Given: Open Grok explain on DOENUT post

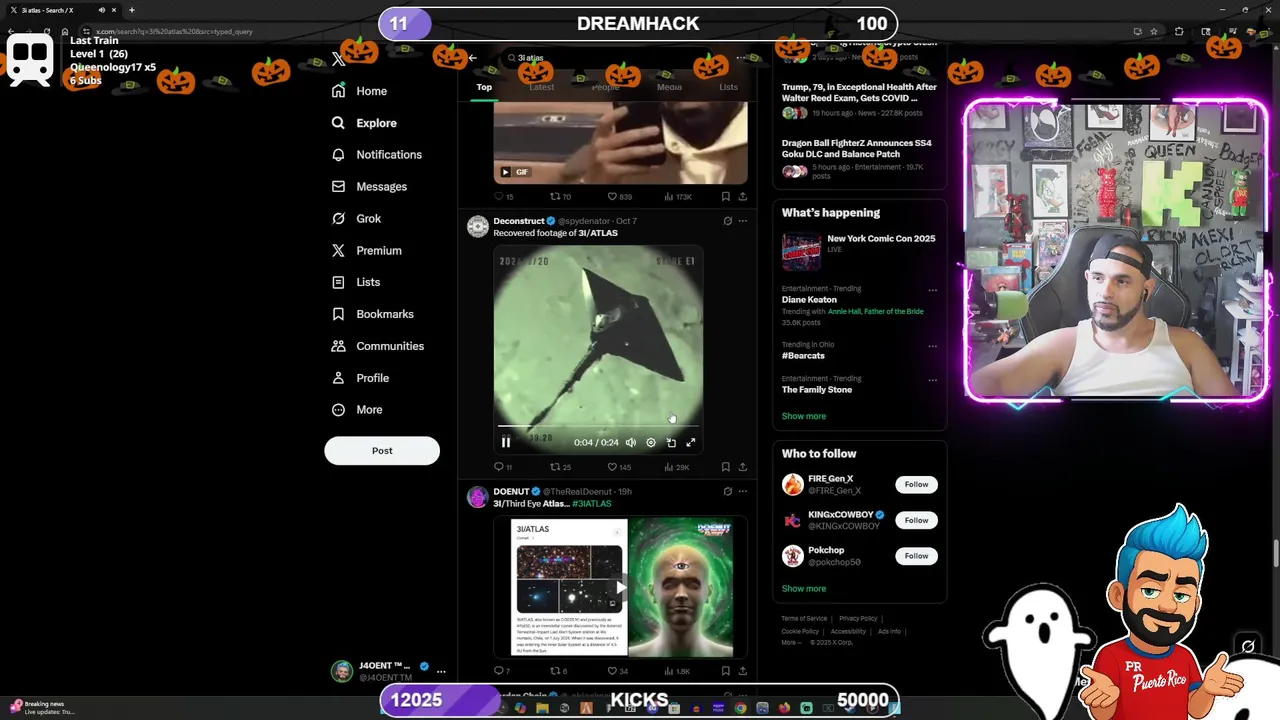Looking at the screenshot, I should click(728, 491).
